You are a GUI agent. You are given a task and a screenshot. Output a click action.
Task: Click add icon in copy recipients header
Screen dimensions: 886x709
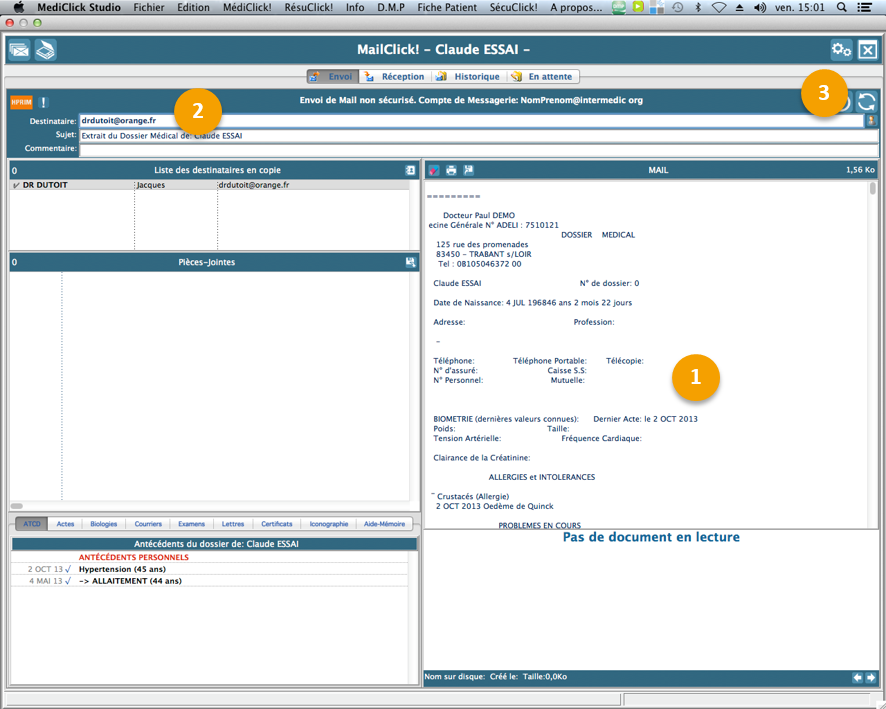tap(410, 171)
